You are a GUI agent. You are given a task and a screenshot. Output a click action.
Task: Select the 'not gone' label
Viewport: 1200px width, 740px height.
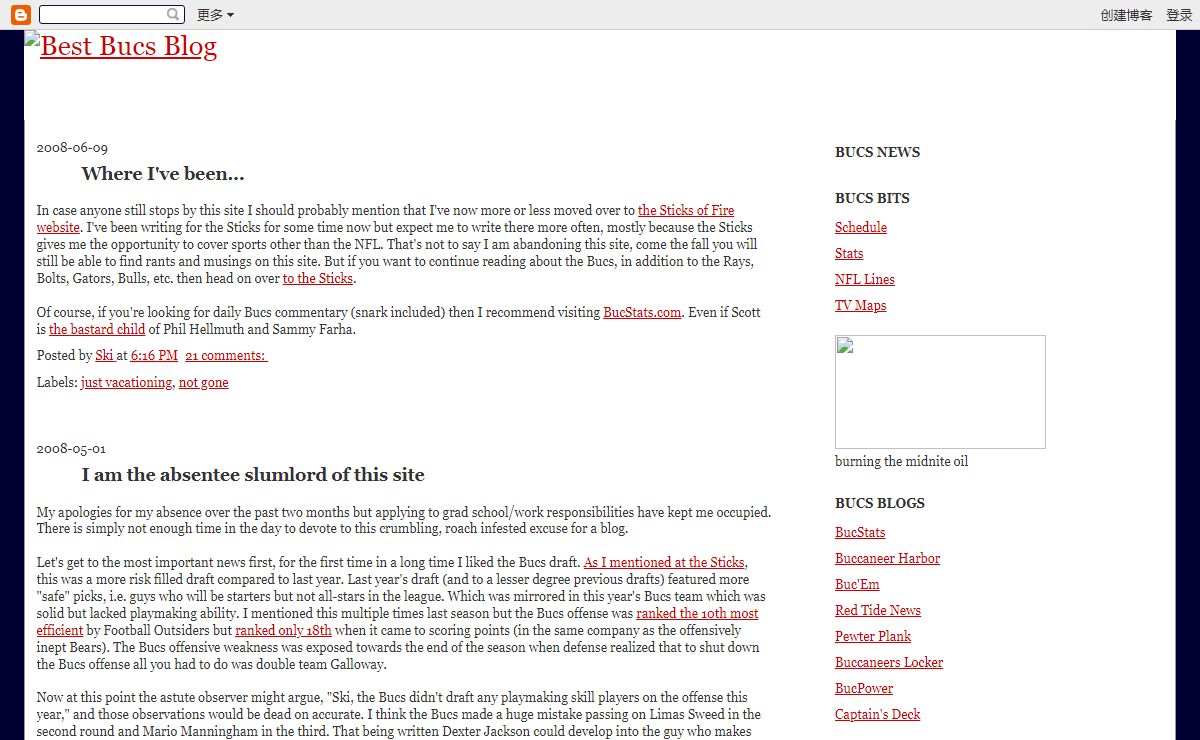point(204,382)
